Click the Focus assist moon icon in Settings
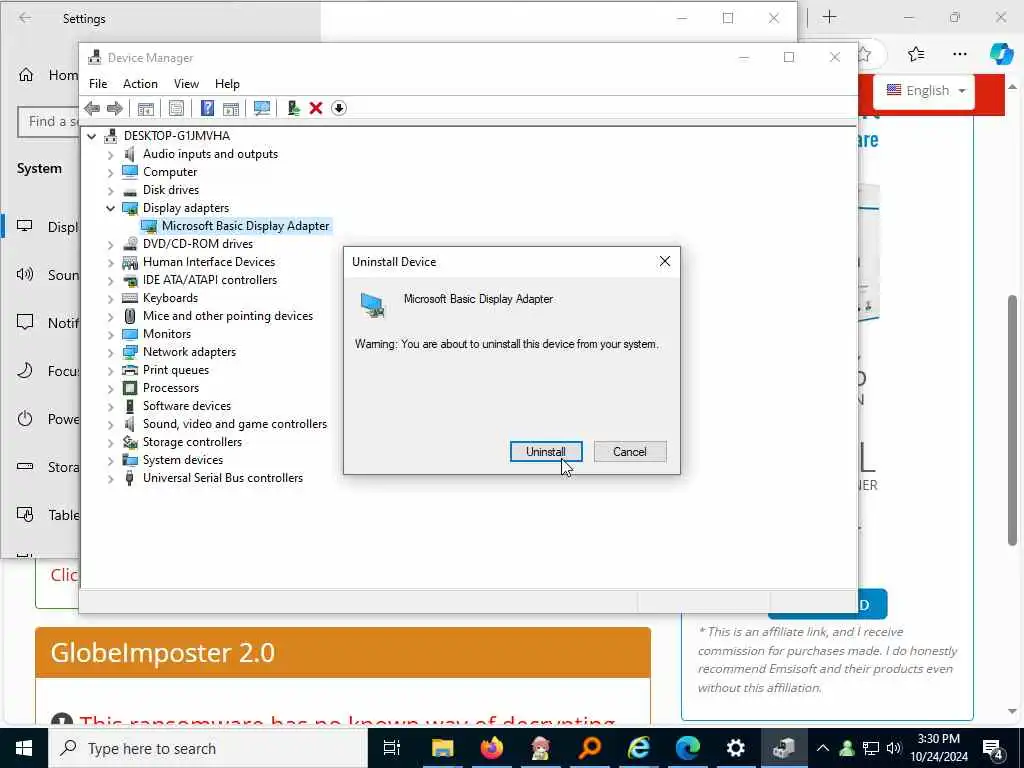The height and width of the screenshot is (768, 1024). point(25,370)
